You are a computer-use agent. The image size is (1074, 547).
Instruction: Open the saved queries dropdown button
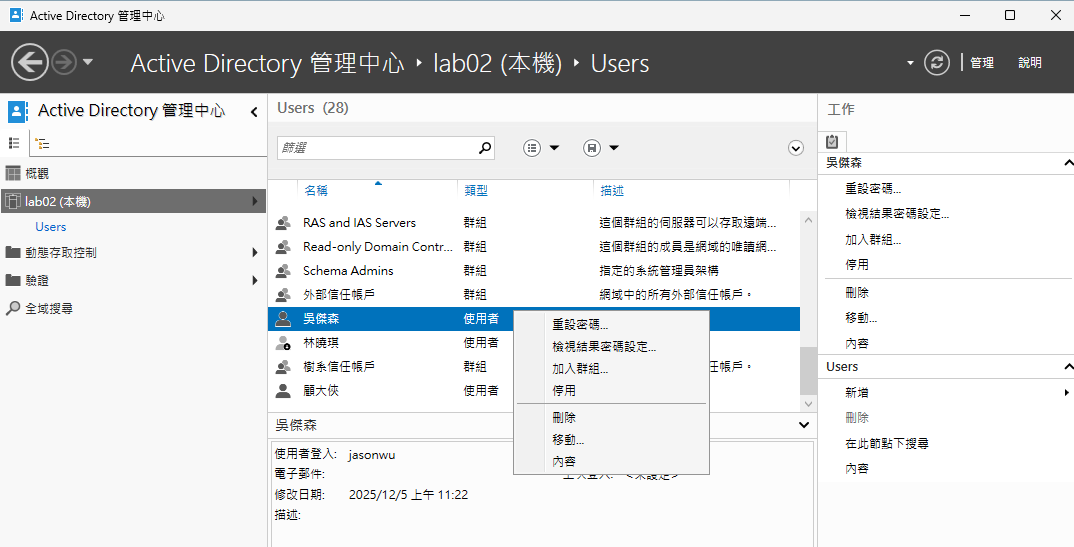click(x=601, y=147)
